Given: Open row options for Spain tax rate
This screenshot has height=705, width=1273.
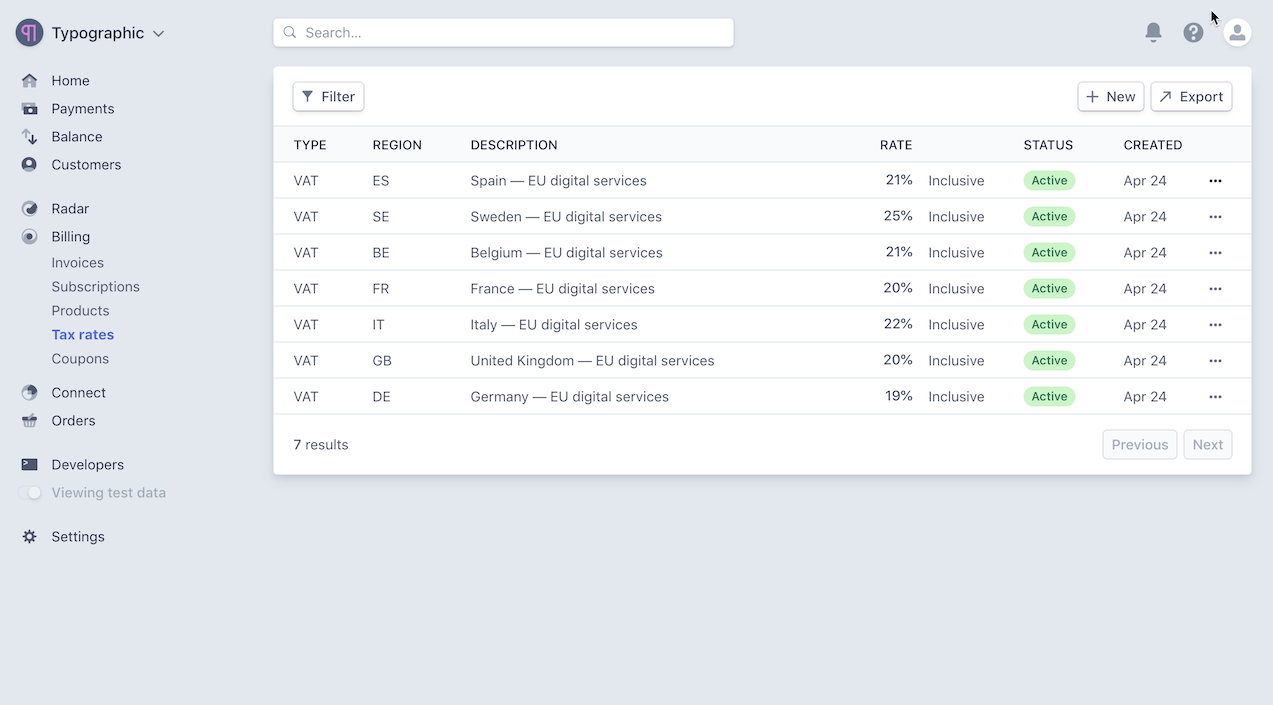Looking at the screenshot, I should coord(1215,181).
